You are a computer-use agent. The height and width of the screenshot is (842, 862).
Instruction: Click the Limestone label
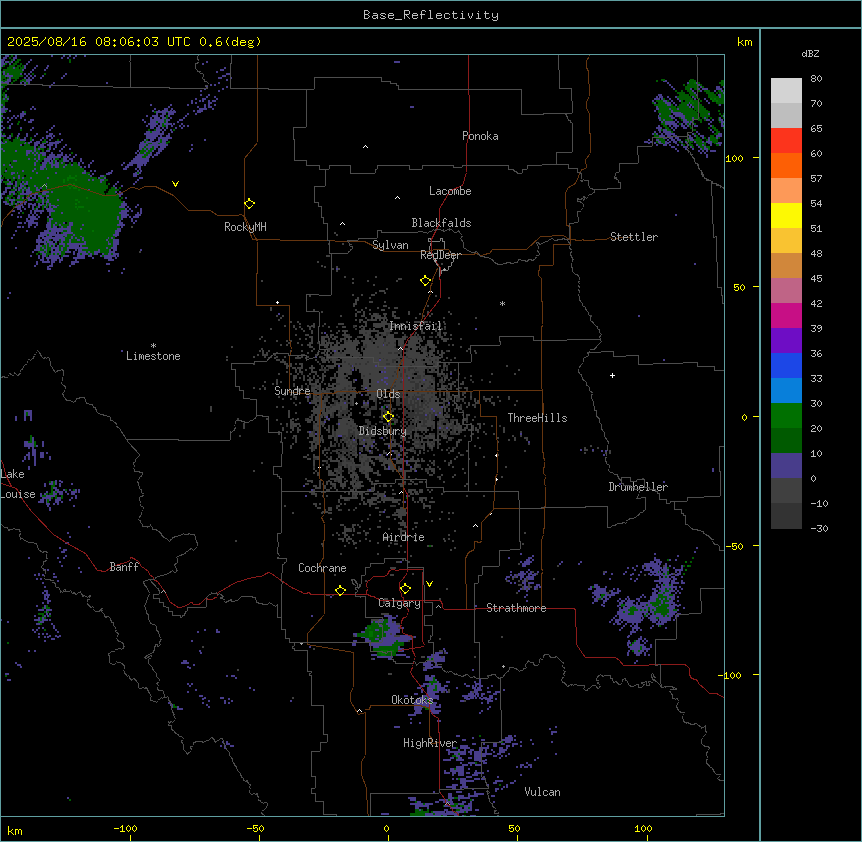pyautogui.click(x=153, y=356)
